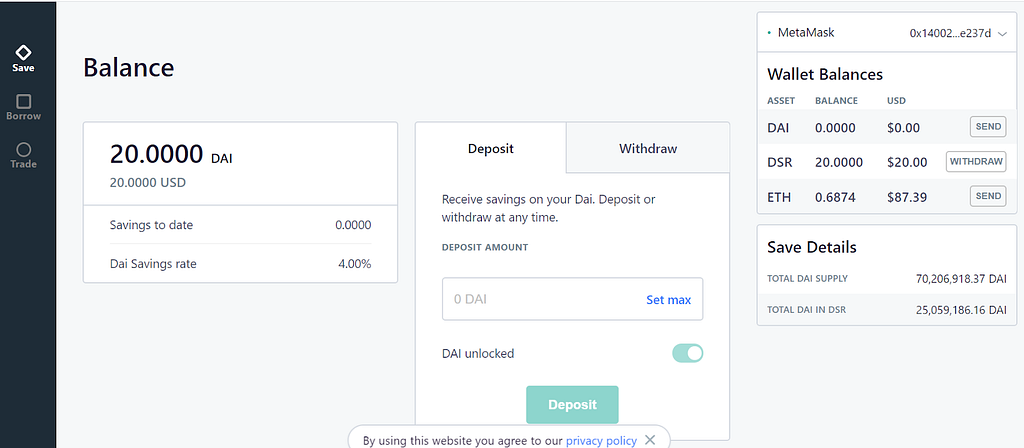Click Set max in deposit field
Viewport: 1024px width, 448px height.
[668, 299]
